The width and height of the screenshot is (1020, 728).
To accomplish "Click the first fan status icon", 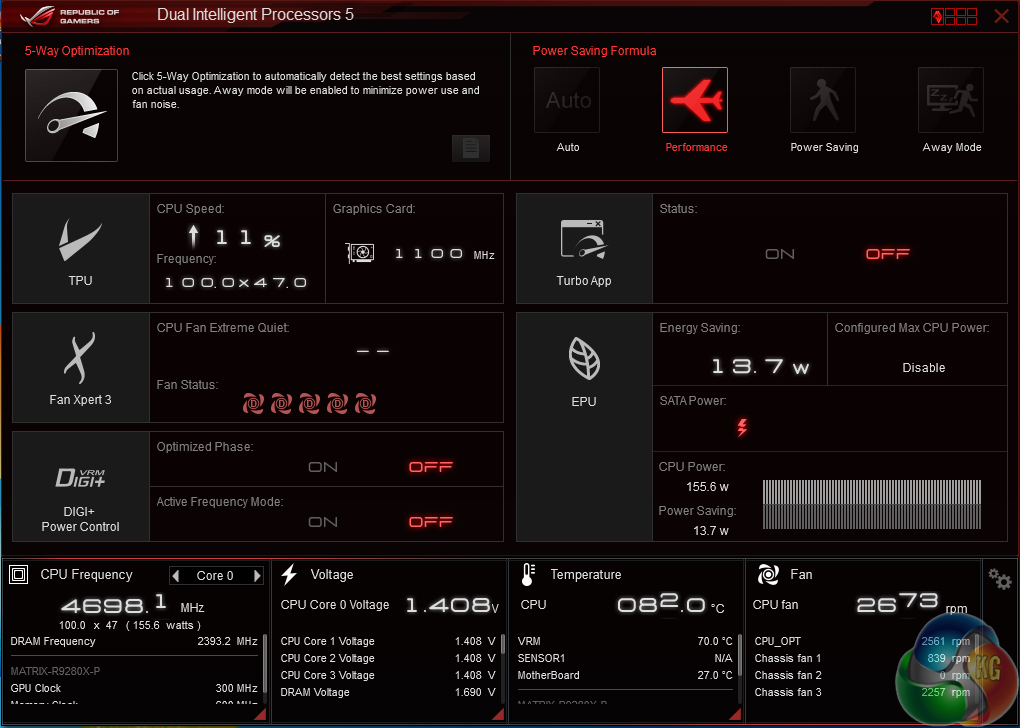I will point(253,403).
